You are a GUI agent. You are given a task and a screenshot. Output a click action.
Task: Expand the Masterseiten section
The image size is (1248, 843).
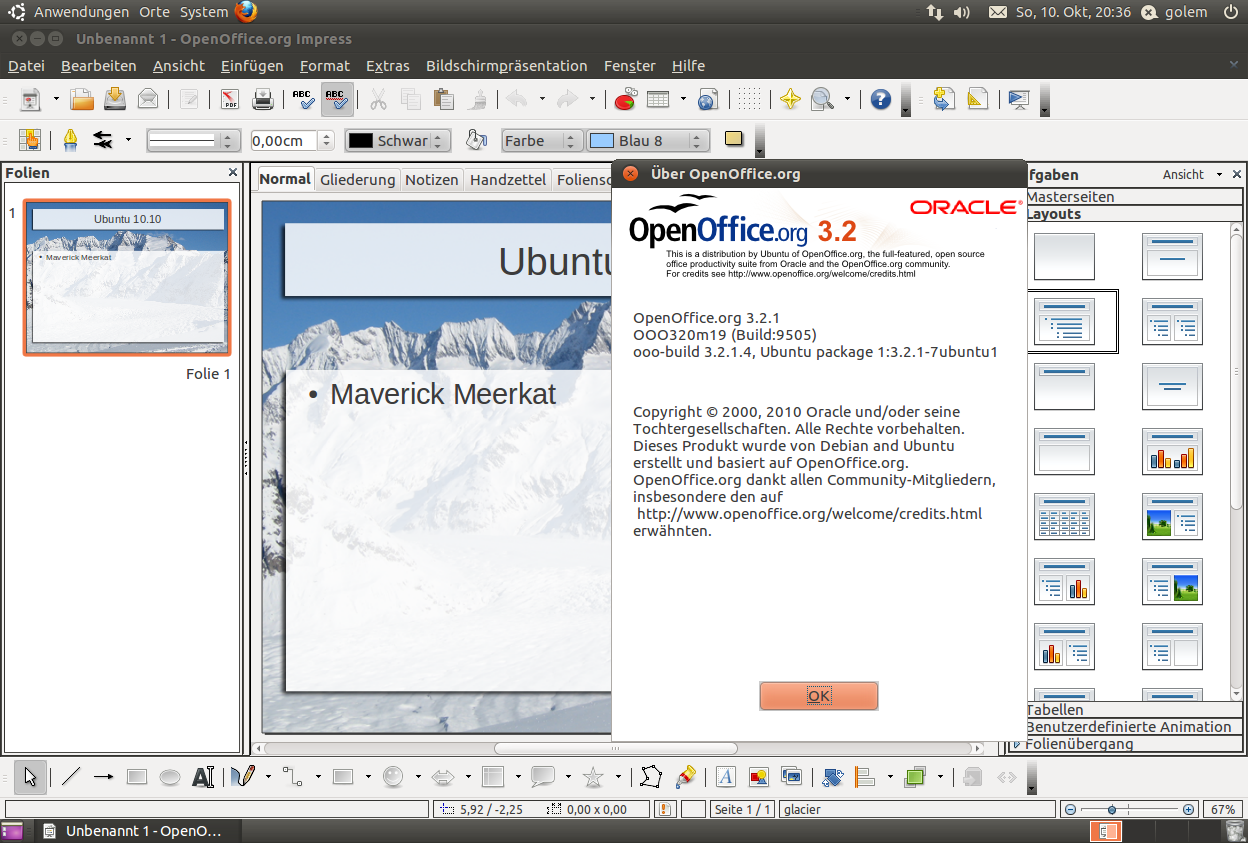point(1135,197)
